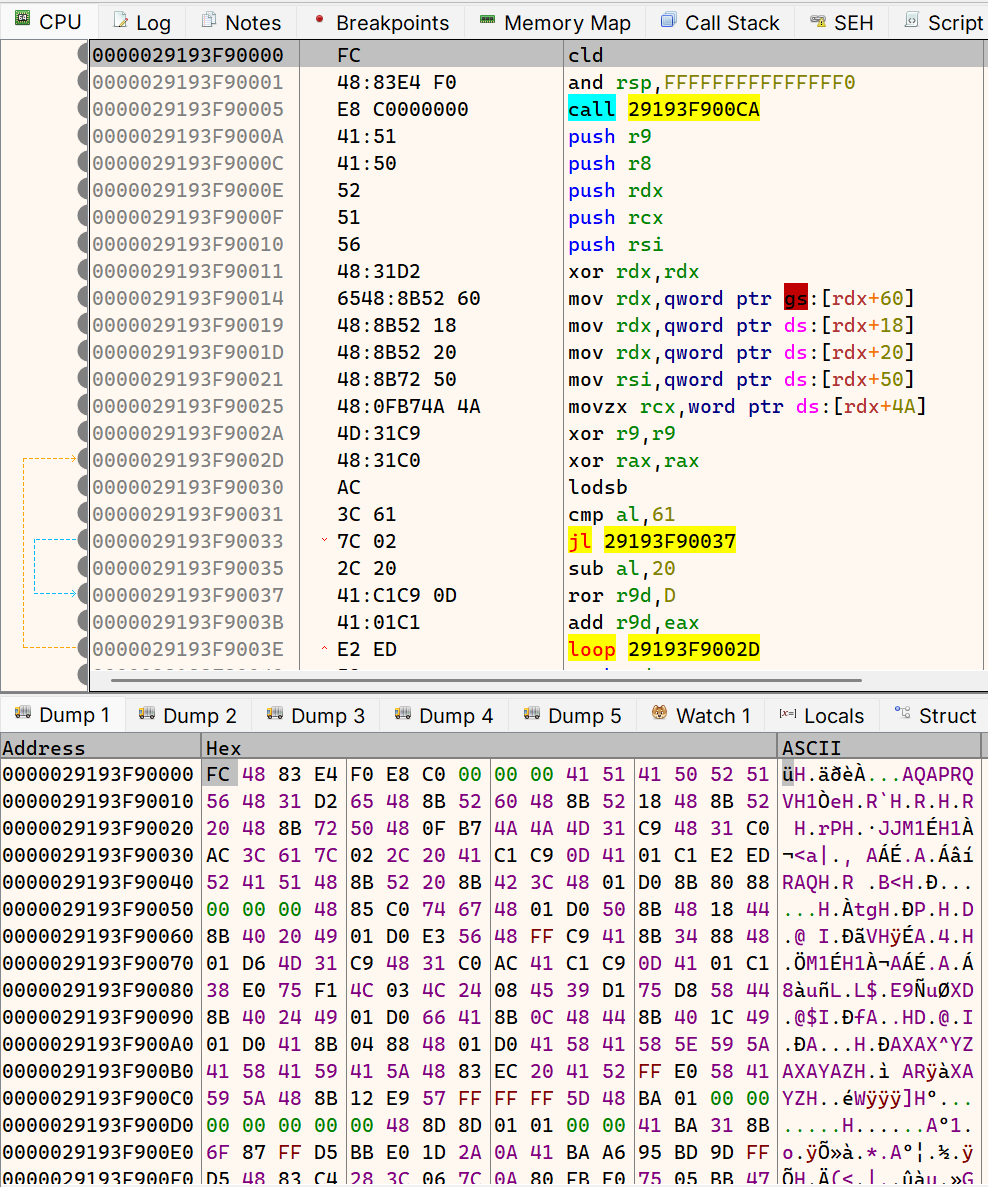This screenshot has height=1187, width=988.
Task: Click the Locals tab icon
Action: 788,713
